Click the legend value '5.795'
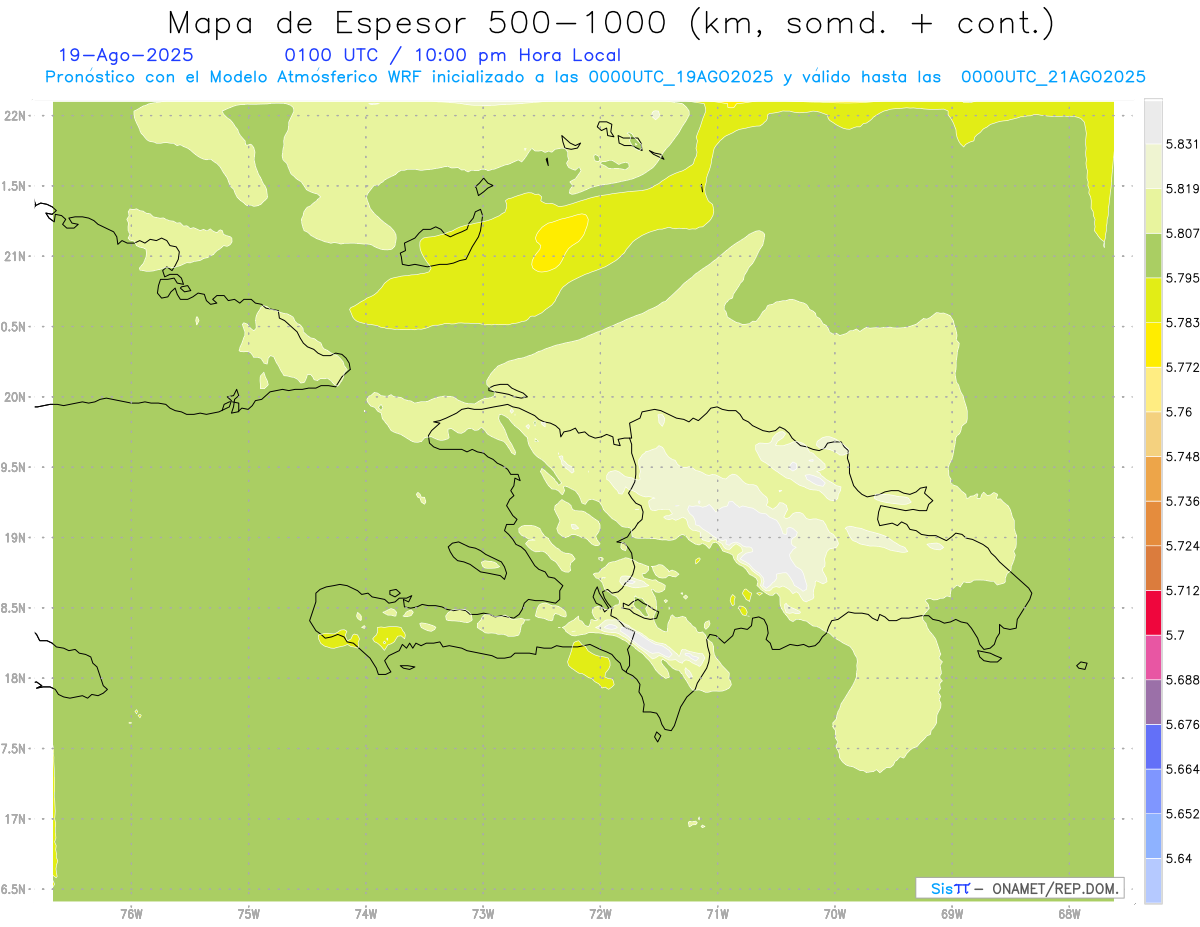The width and height of the screenshot is (1200, 927). pos(1182,278)
